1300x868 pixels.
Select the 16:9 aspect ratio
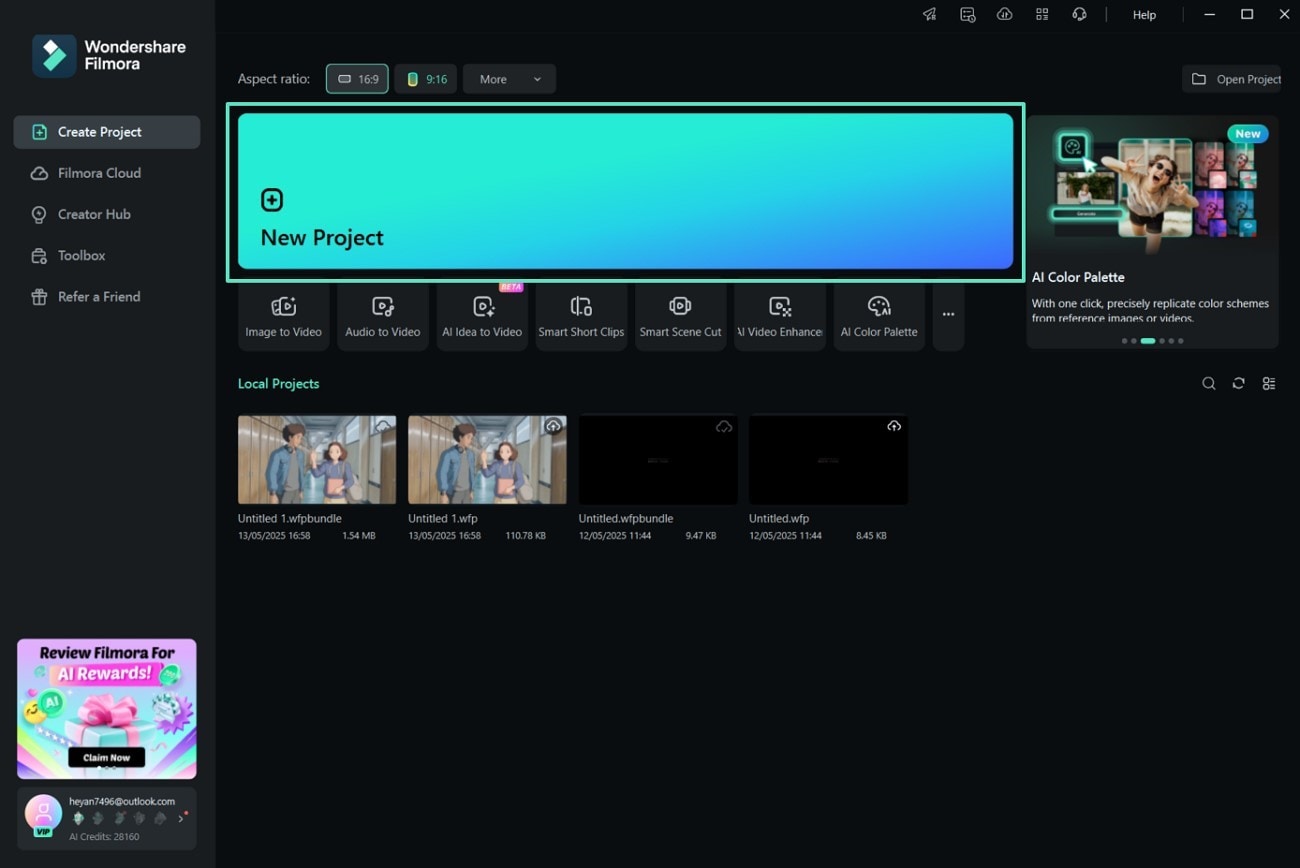[357, 79]
